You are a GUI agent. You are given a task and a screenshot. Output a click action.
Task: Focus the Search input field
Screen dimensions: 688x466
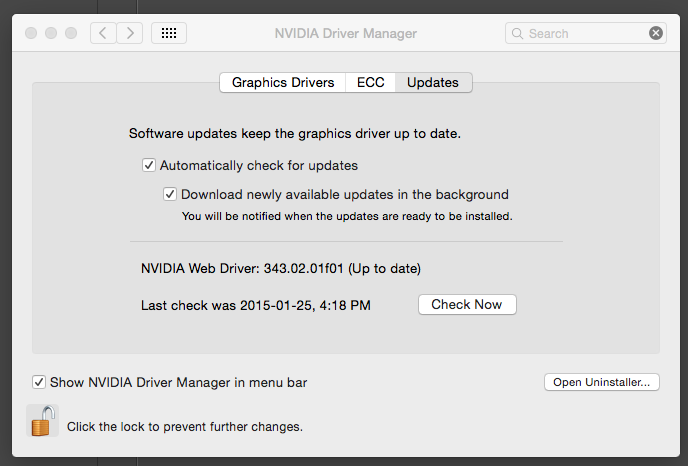585,33
